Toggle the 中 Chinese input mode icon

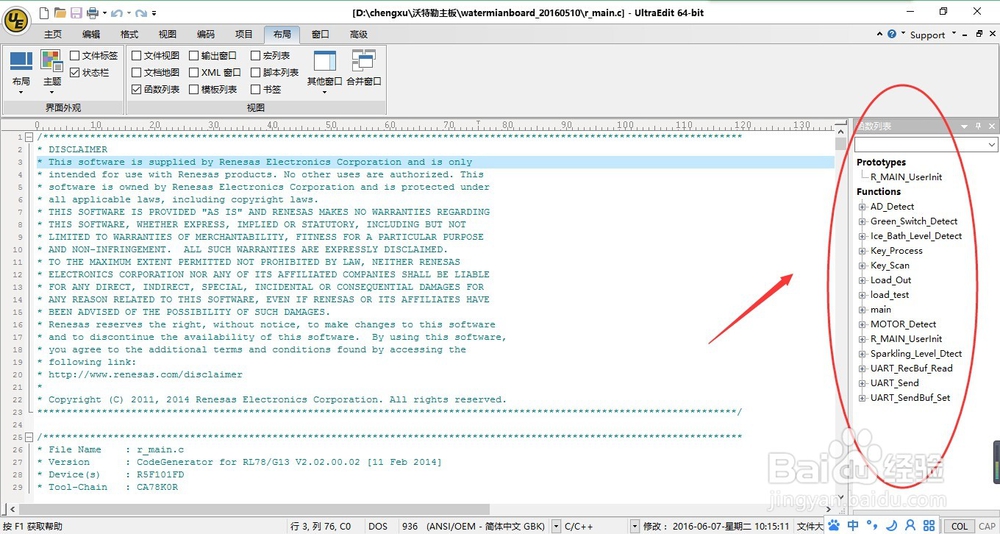[x=853, y=526]
